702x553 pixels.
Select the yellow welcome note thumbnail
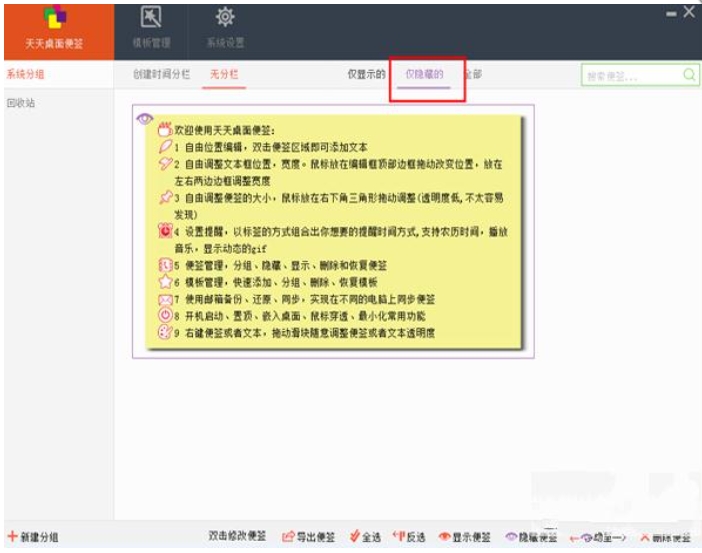334,232
